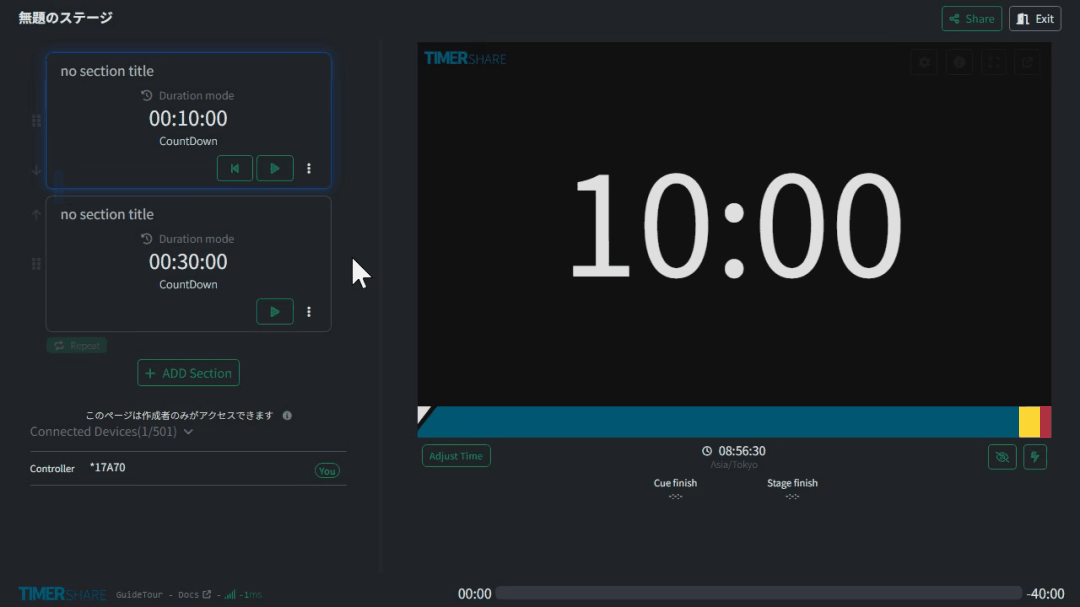The height and width of the screenshot is (607, 1080).
Task: Toggle fullscreen icon in timer preview
Action: coord(993,62)
